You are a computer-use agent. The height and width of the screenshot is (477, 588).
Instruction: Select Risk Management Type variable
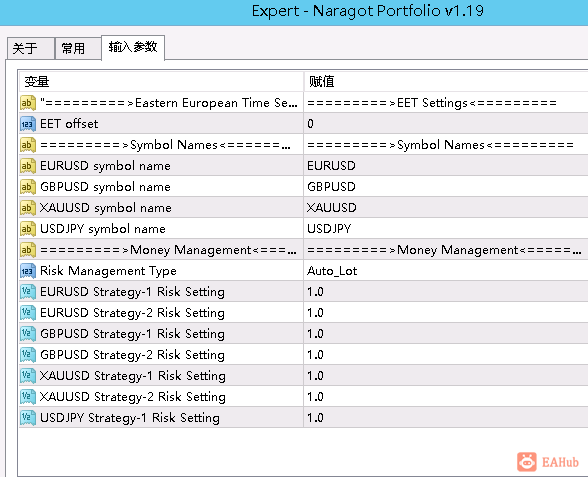(108, 271)
